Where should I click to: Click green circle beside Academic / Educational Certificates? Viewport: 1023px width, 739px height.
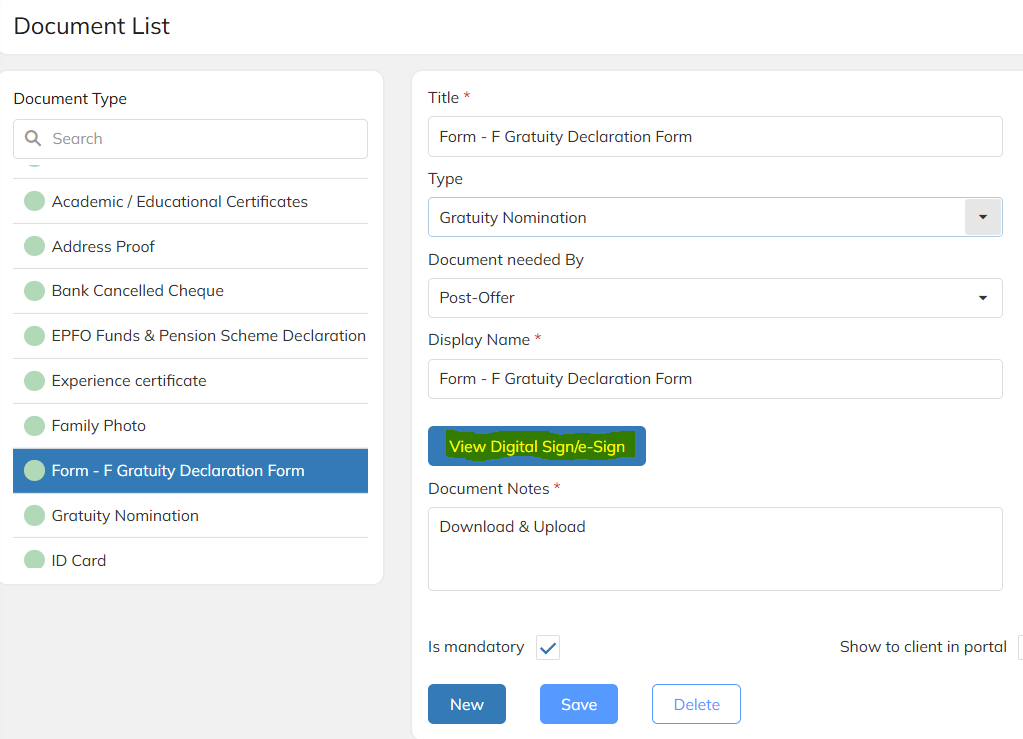point(35,201)
